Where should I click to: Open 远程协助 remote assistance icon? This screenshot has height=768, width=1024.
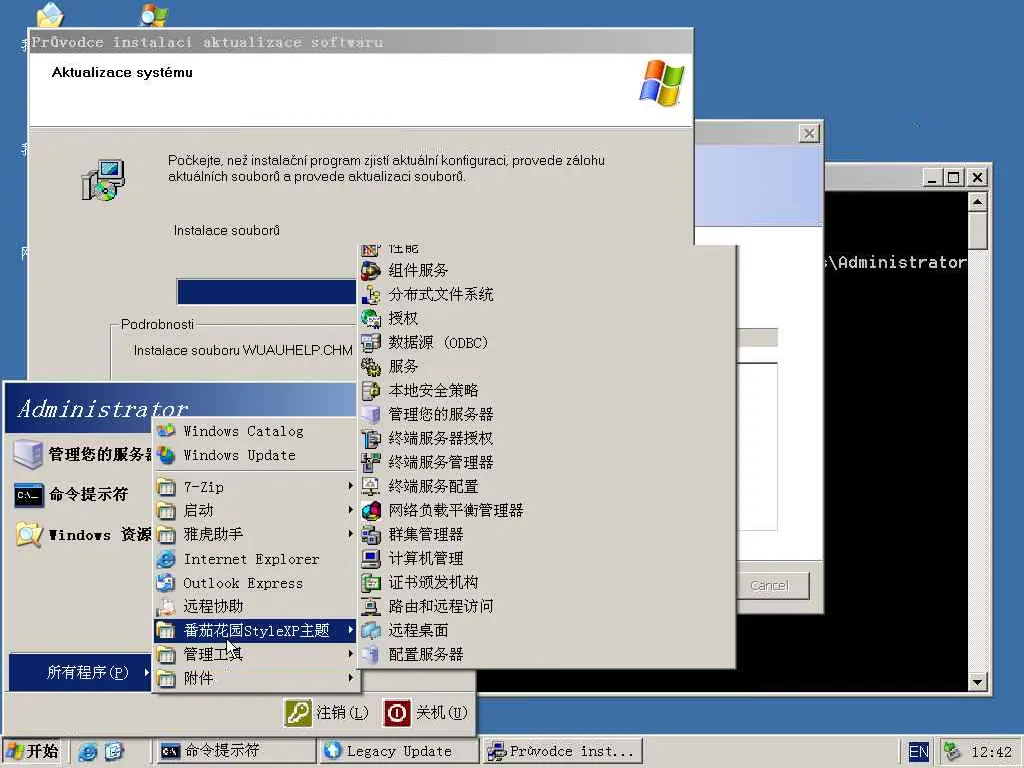click(x=167, y=607)
